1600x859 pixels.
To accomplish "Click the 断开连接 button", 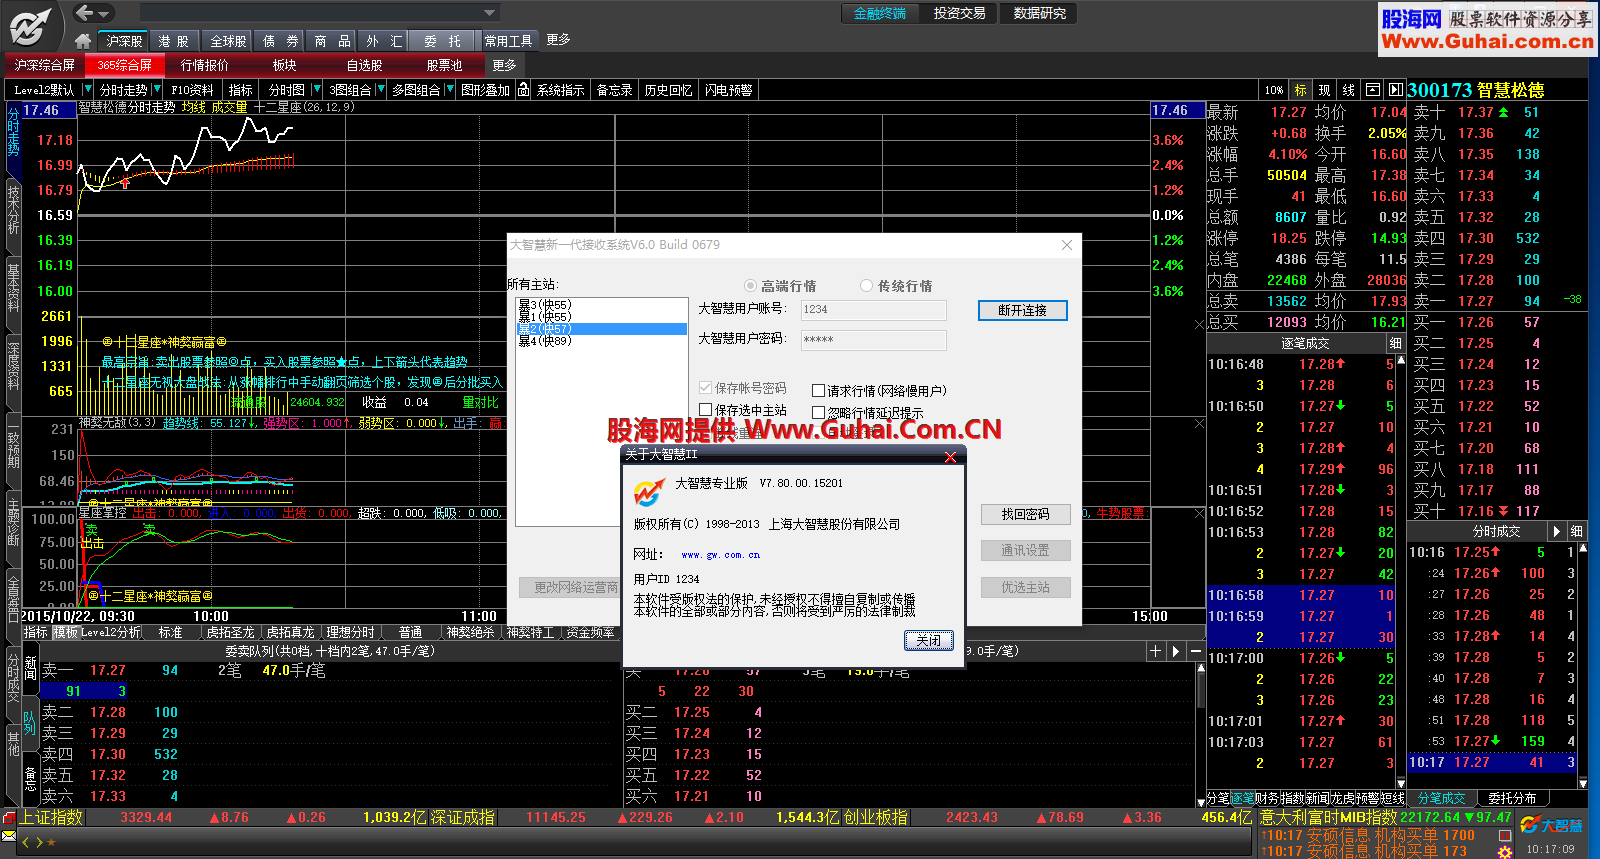I will 1022,310.
